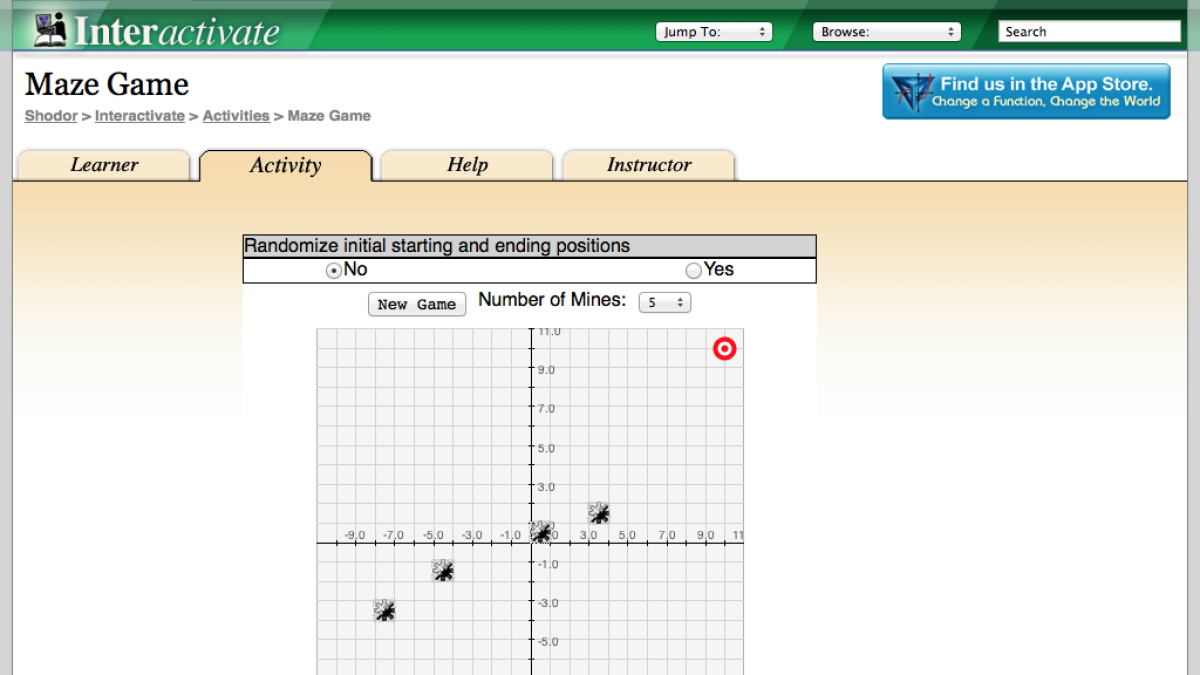Click the mine at the grid origin
Screen dimensions: 1200x675
(x=540, y=532)
